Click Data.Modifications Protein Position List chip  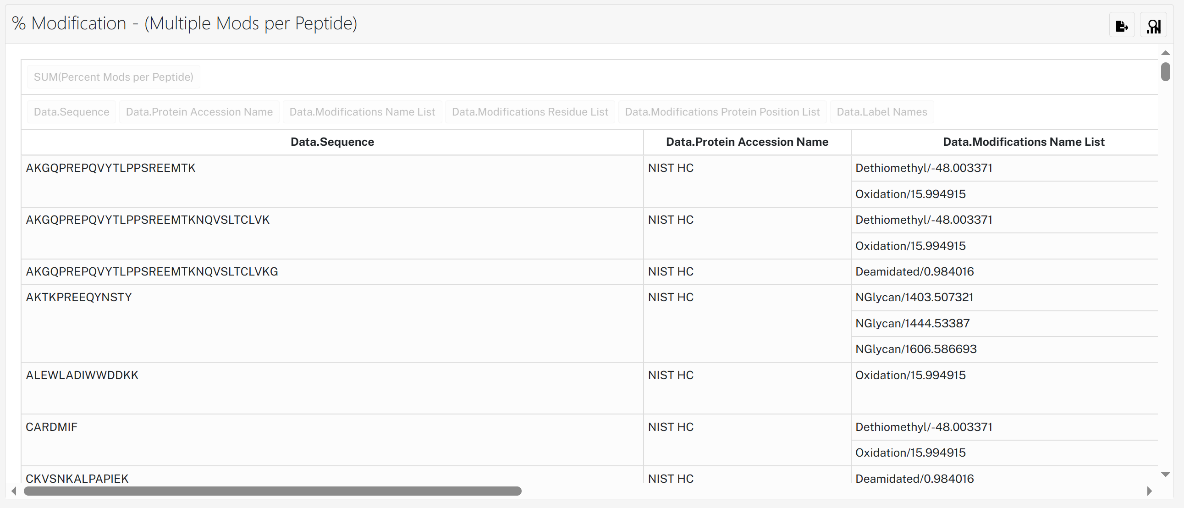(x=723, y=112)
